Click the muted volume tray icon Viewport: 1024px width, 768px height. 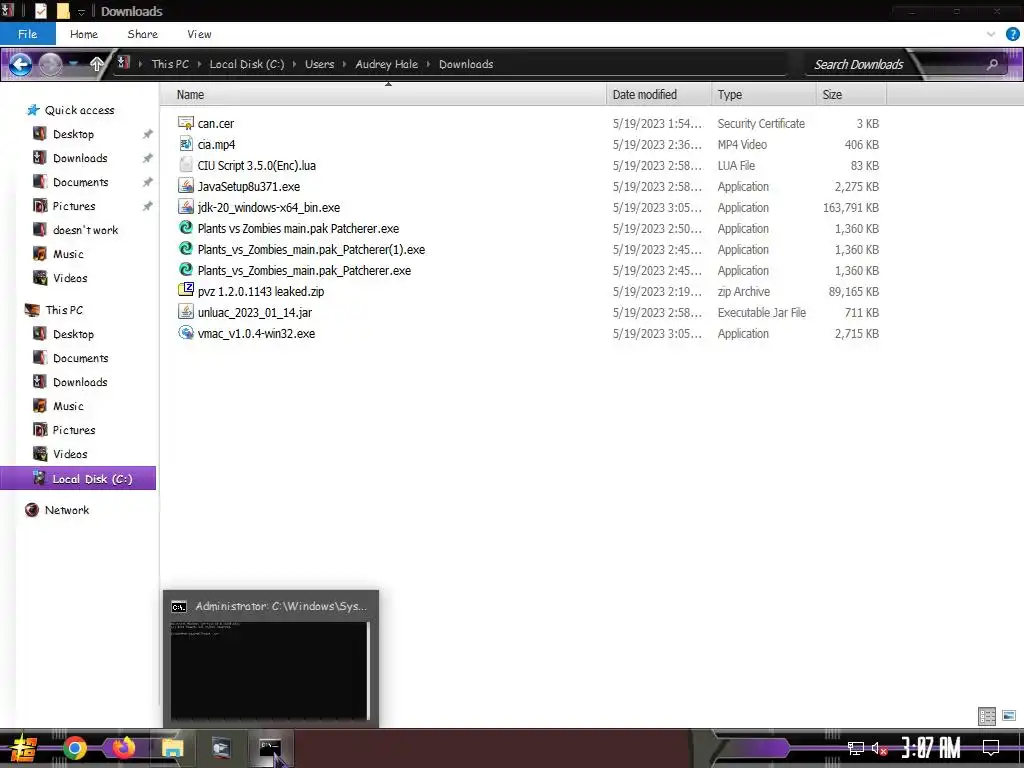pos(879,748)
